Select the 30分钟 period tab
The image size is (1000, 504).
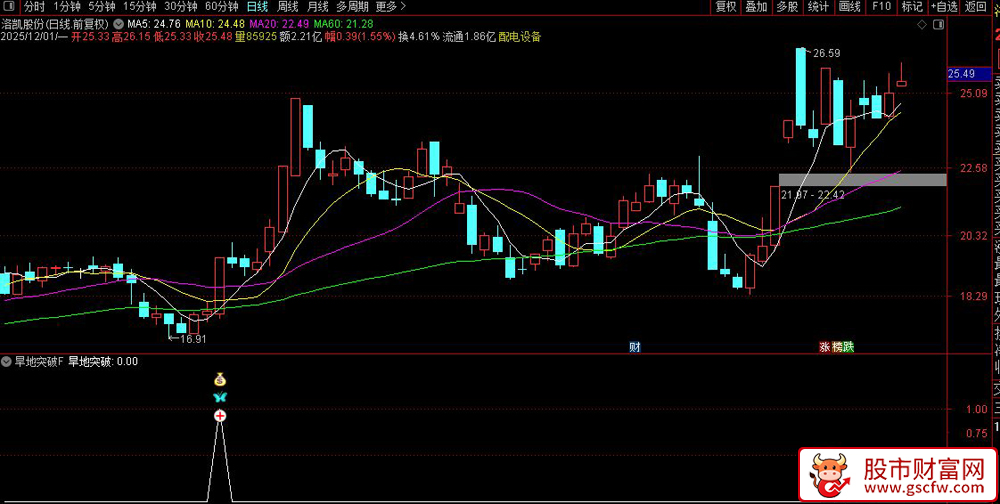(x=180, y=7)
